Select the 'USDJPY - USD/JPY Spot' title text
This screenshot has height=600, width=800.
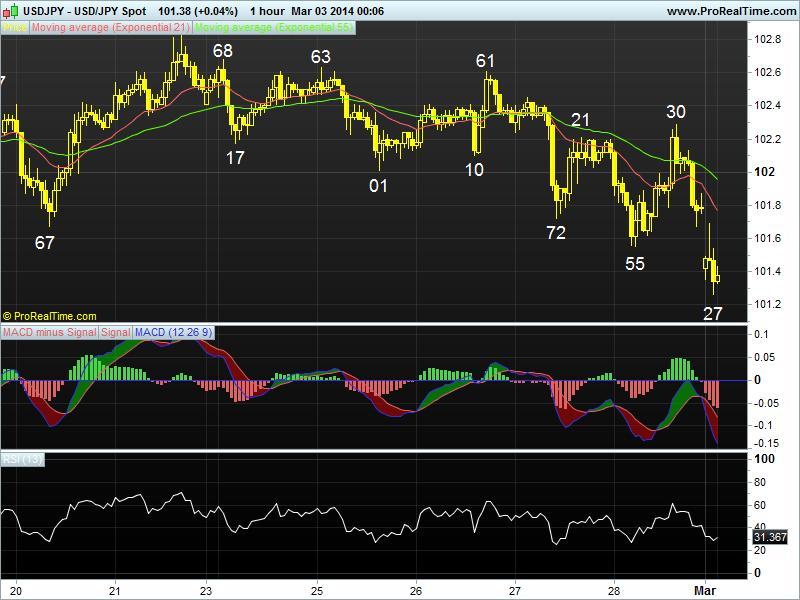(x=85, y=11)
